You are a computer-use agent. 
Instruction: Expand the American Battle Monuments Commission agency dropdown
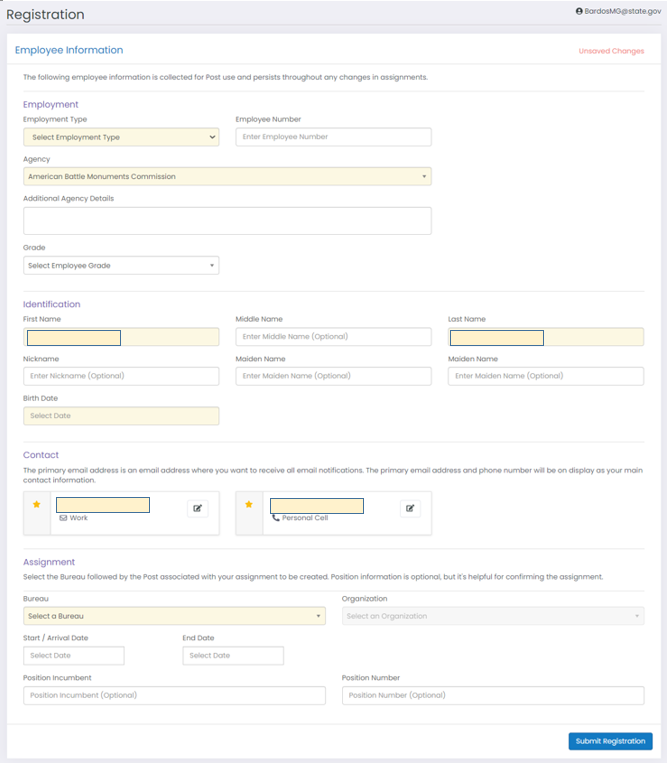pyautogui.click(x=227, y=176)
